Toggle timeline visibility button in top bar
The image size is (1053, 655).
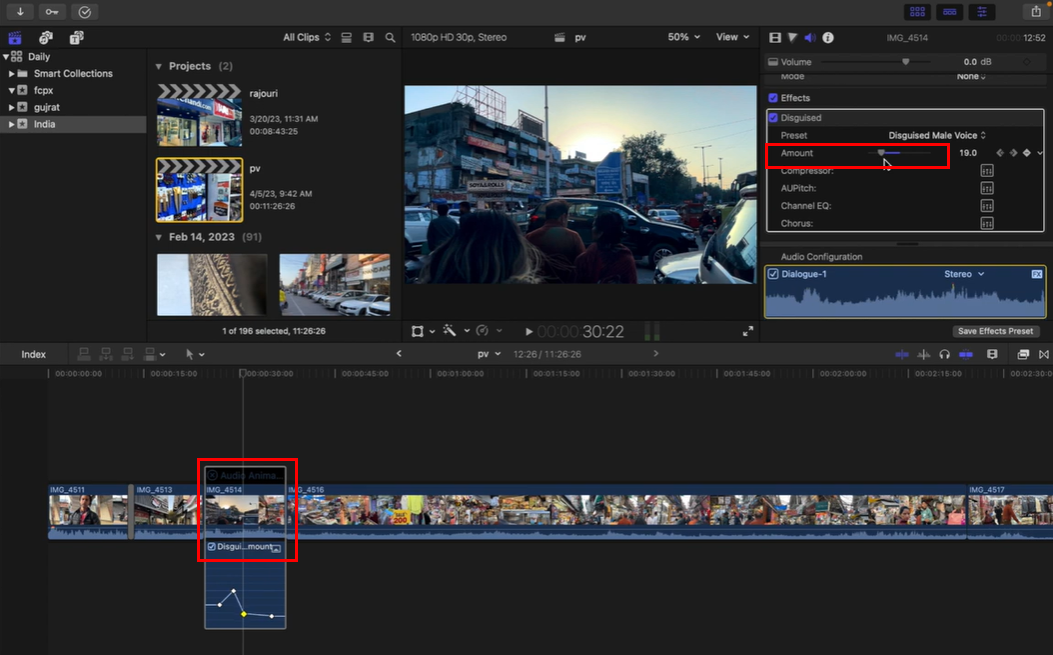pyautogui.click(x=950, y=12)
